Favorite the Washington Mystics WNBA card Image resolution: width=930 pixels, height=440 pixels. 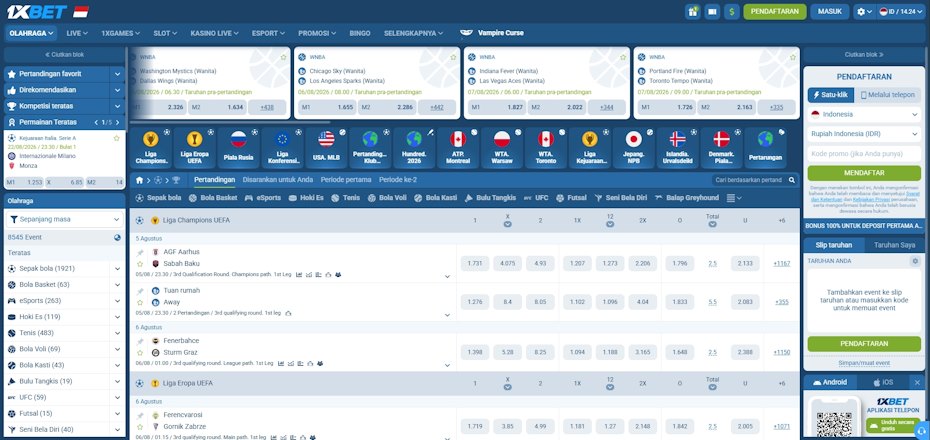pos(284,58)
